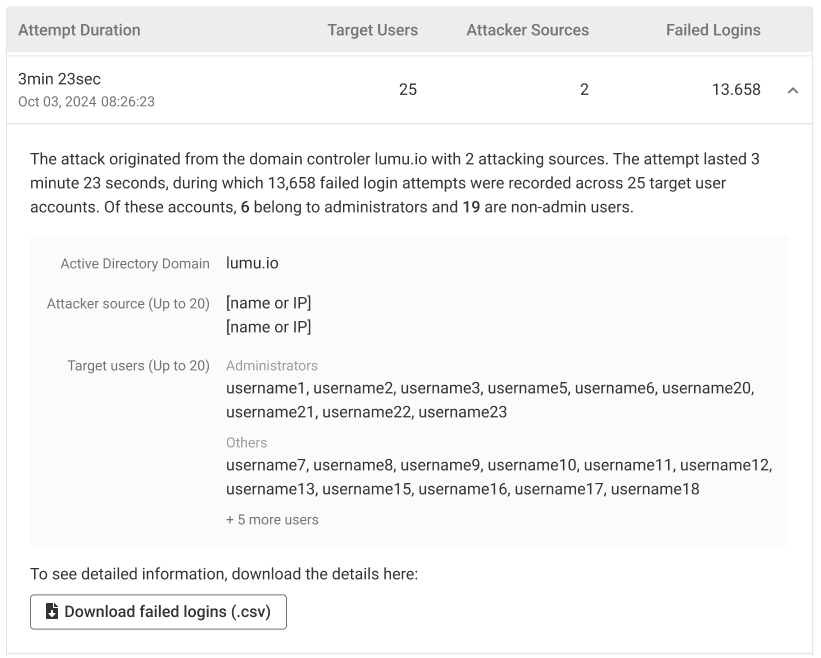Select username18 in the Others list
The height and width of the screenshot is (658, 821).
coord(654,489)
